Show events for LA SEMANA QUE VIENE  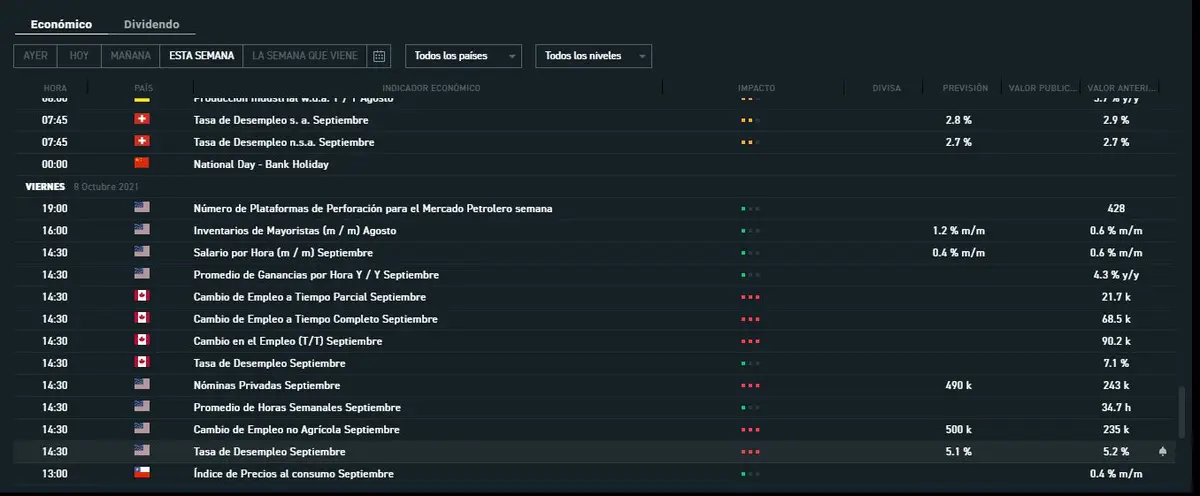click(x=305, y=56)
